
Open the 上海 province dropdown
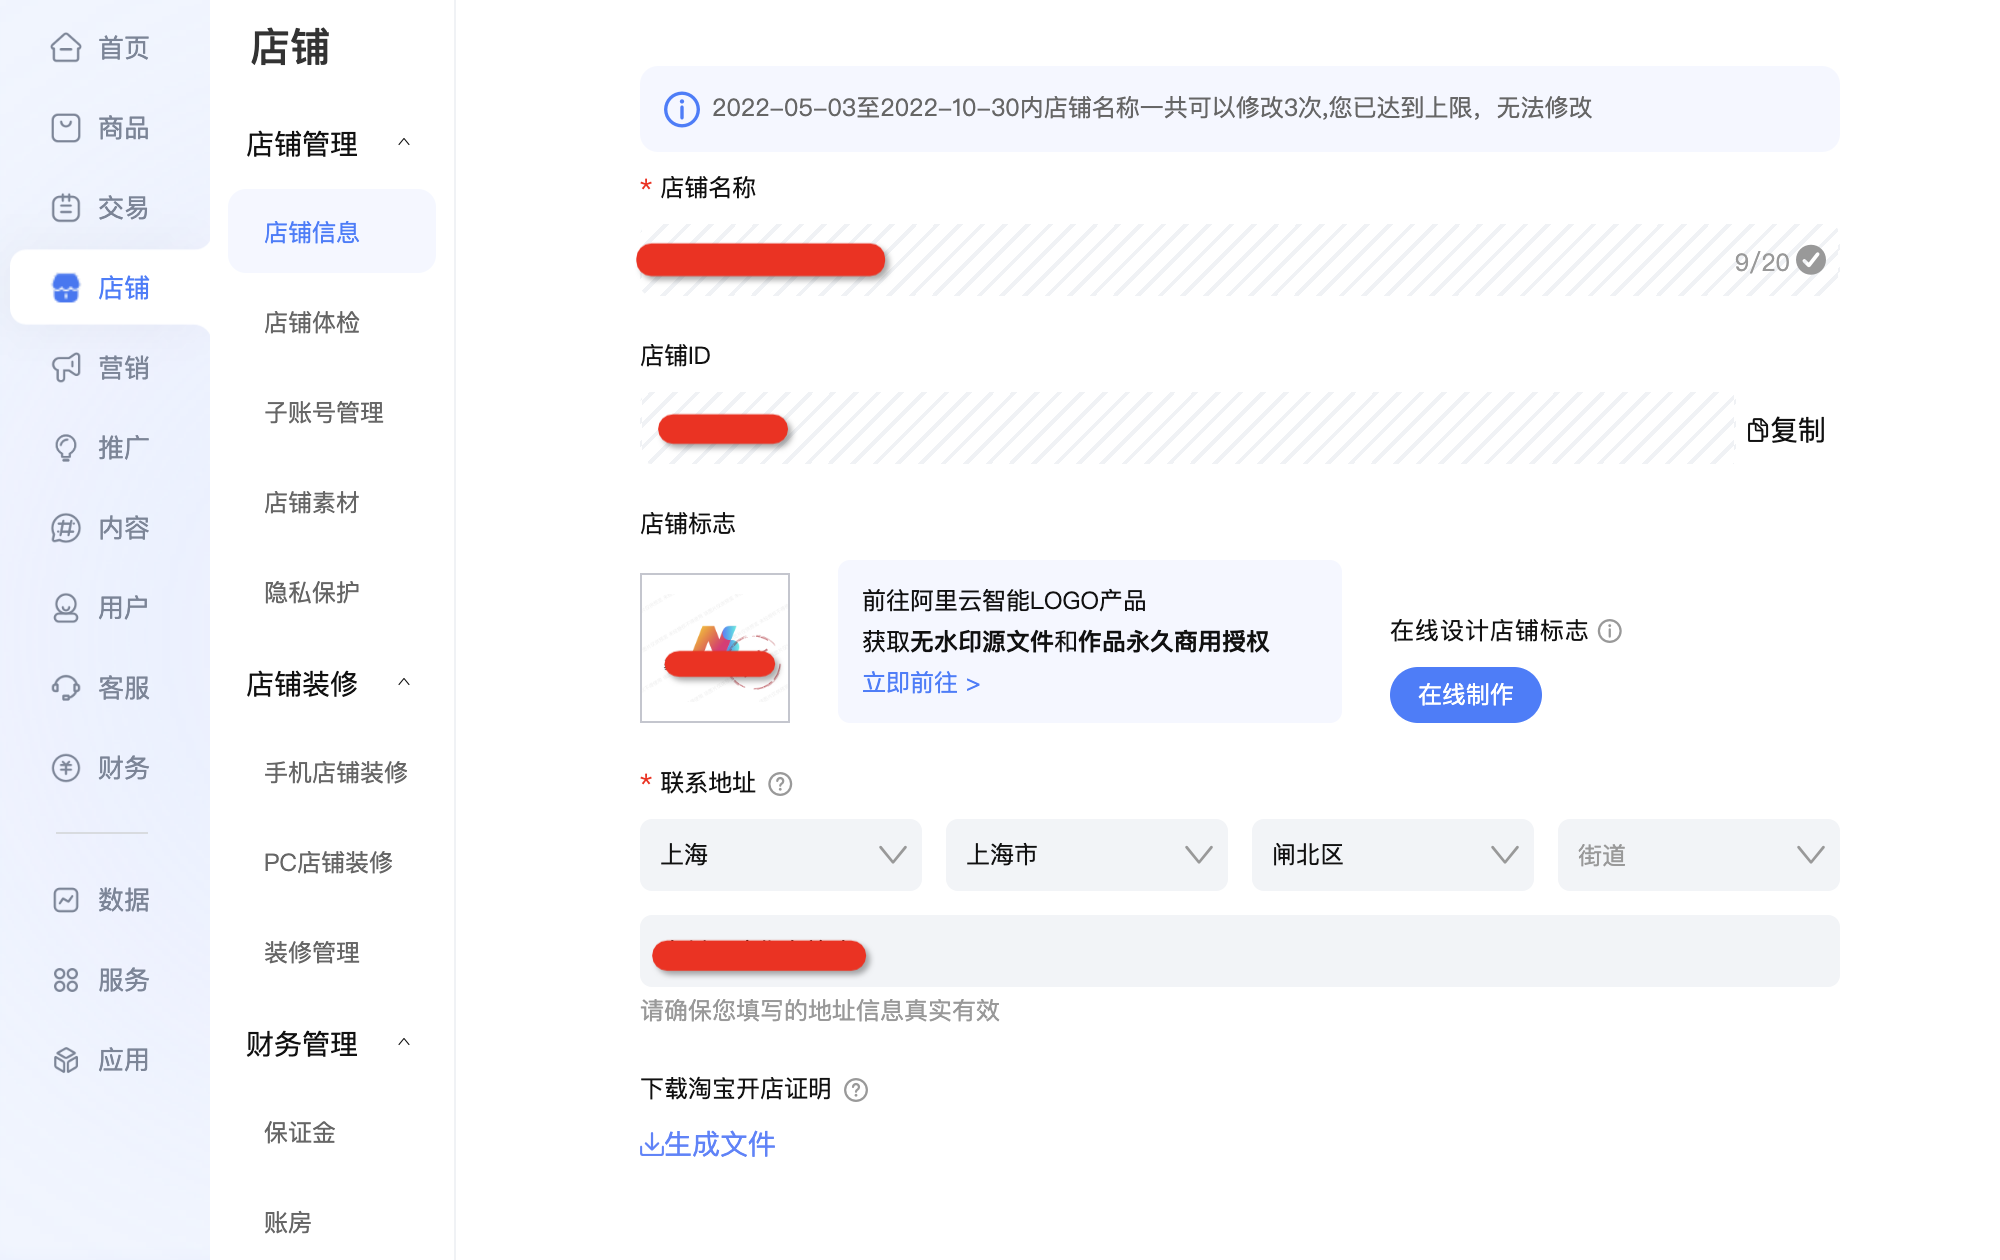point(781,855)
